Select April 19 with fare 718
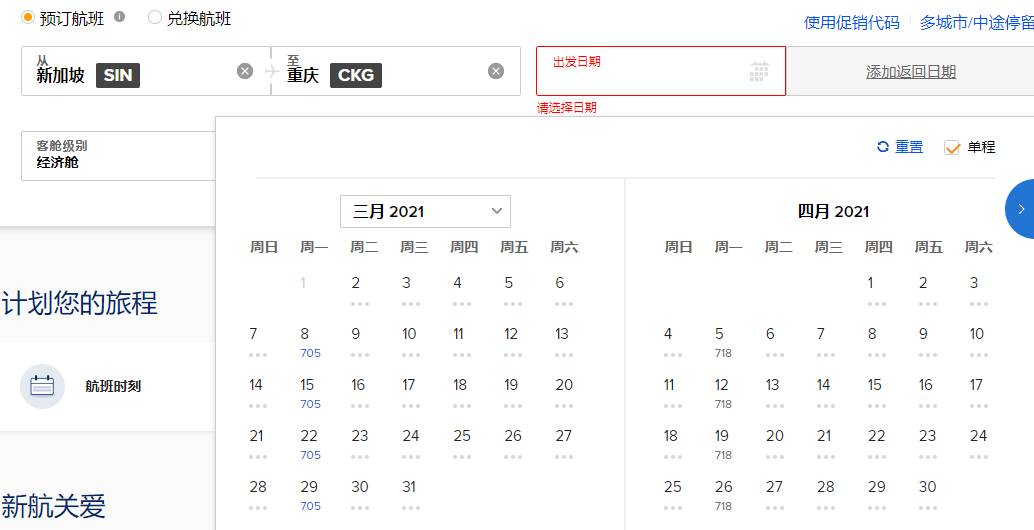Viewport: 1034px width, 530px height. (723, 444)
